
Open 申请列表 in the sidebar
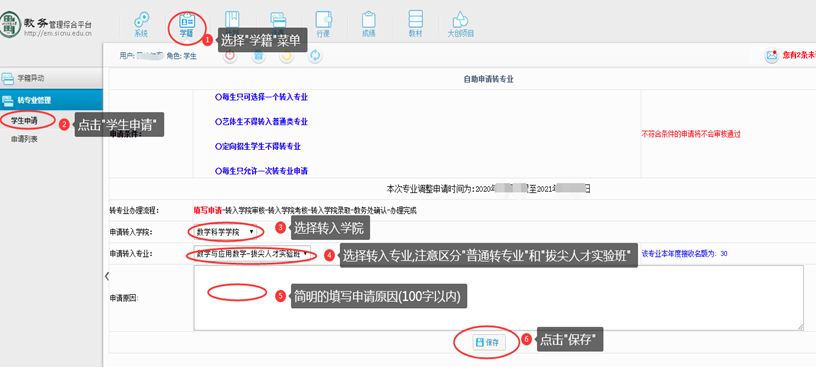click(24, 139)
